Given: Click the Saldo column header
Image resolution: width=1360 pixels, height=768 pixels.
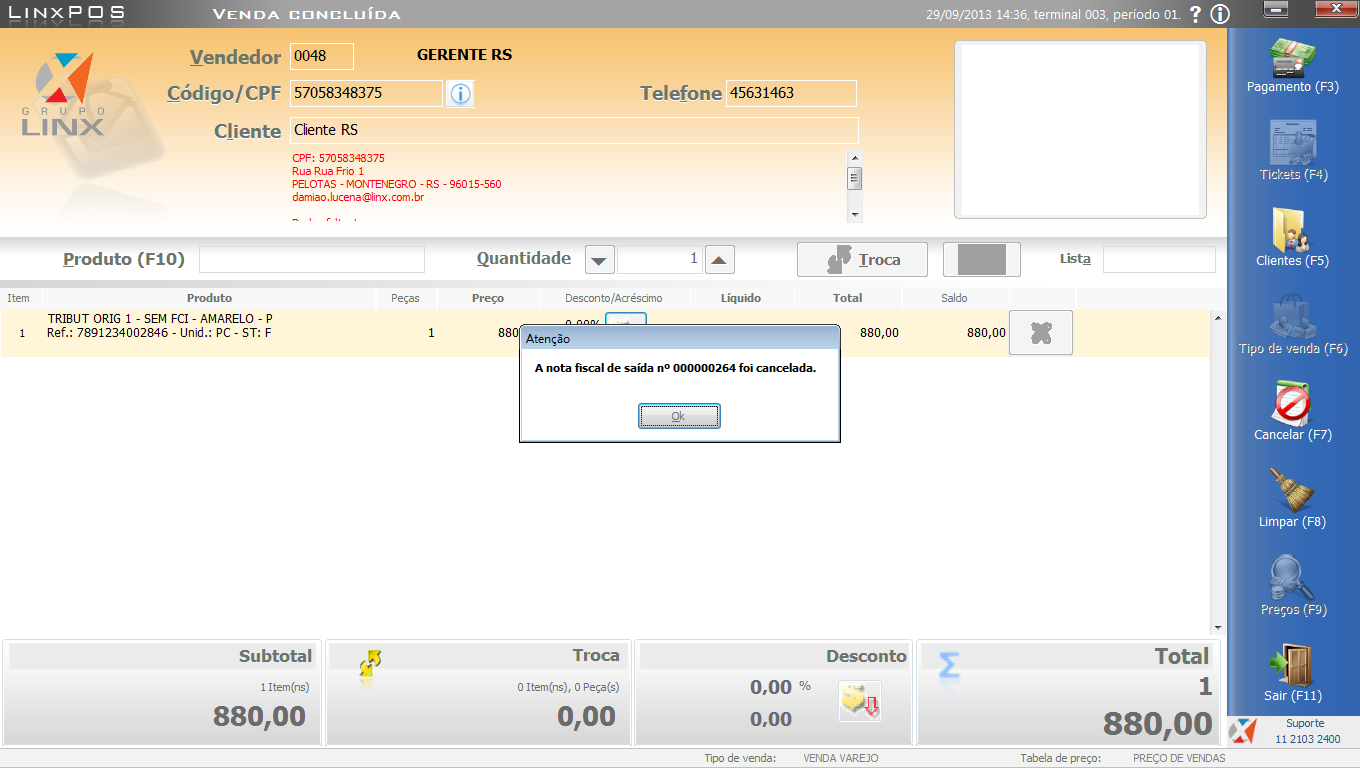Looking at the screenshot, I should pyautogui.click(x=954, y=298).
